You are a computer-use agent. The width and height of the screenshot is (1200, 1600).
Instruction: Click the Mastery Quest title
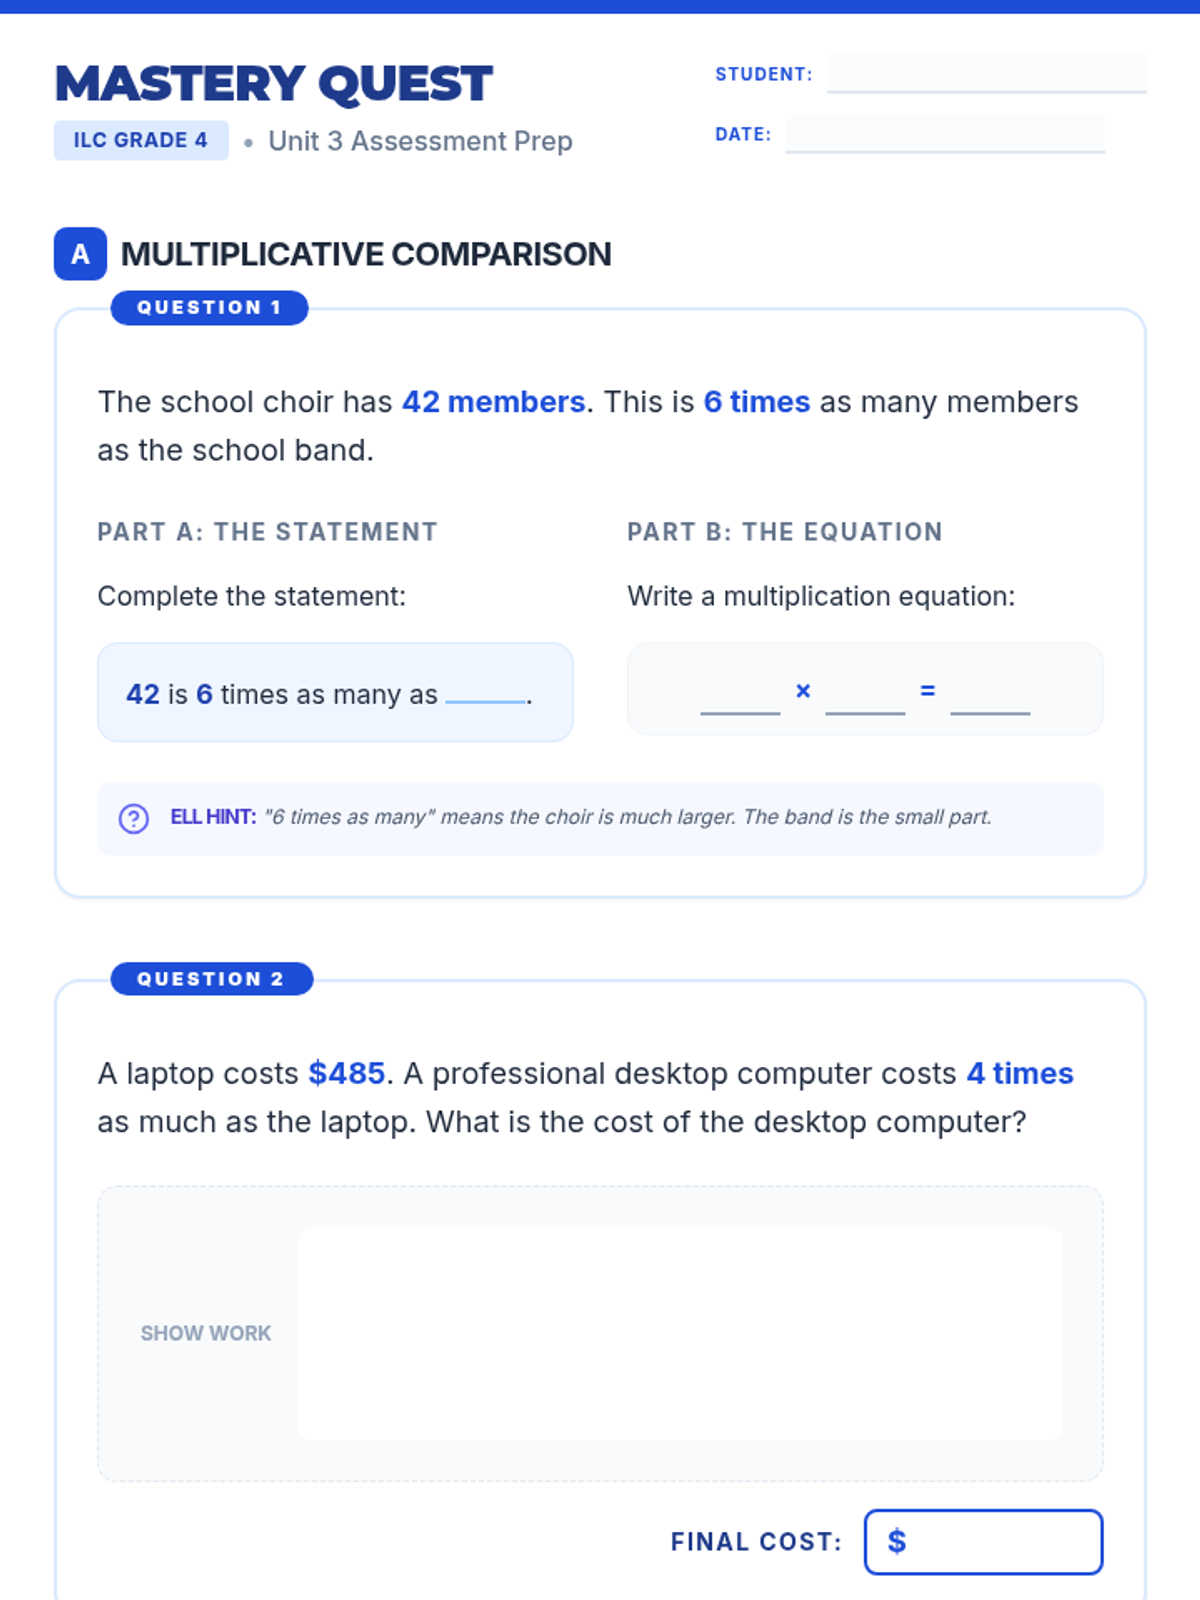pyautogui.click(x=274, y=84)
